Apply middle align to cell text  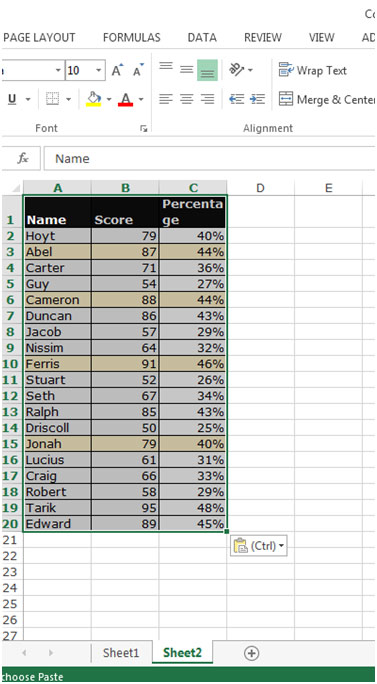(x=187, y=70)
